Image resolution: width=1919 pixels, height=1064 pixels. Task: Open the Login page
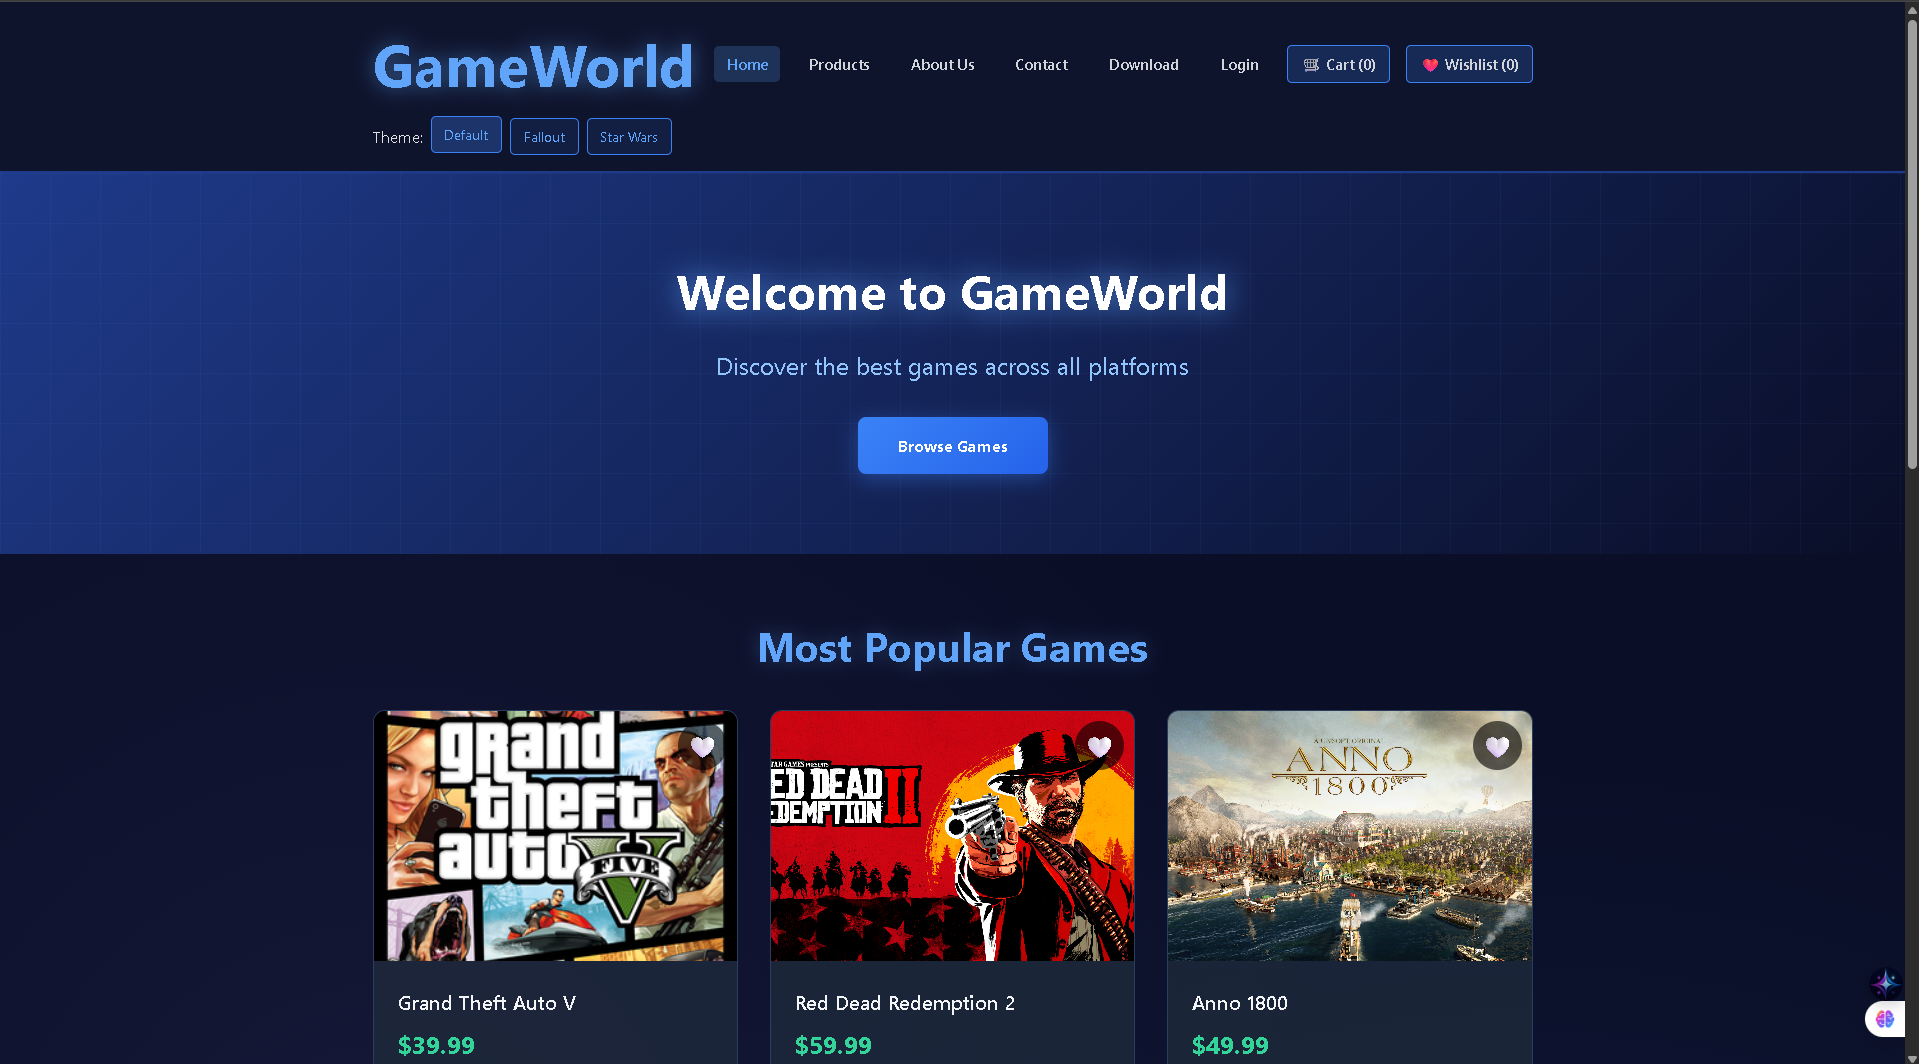coord(1239,64)
